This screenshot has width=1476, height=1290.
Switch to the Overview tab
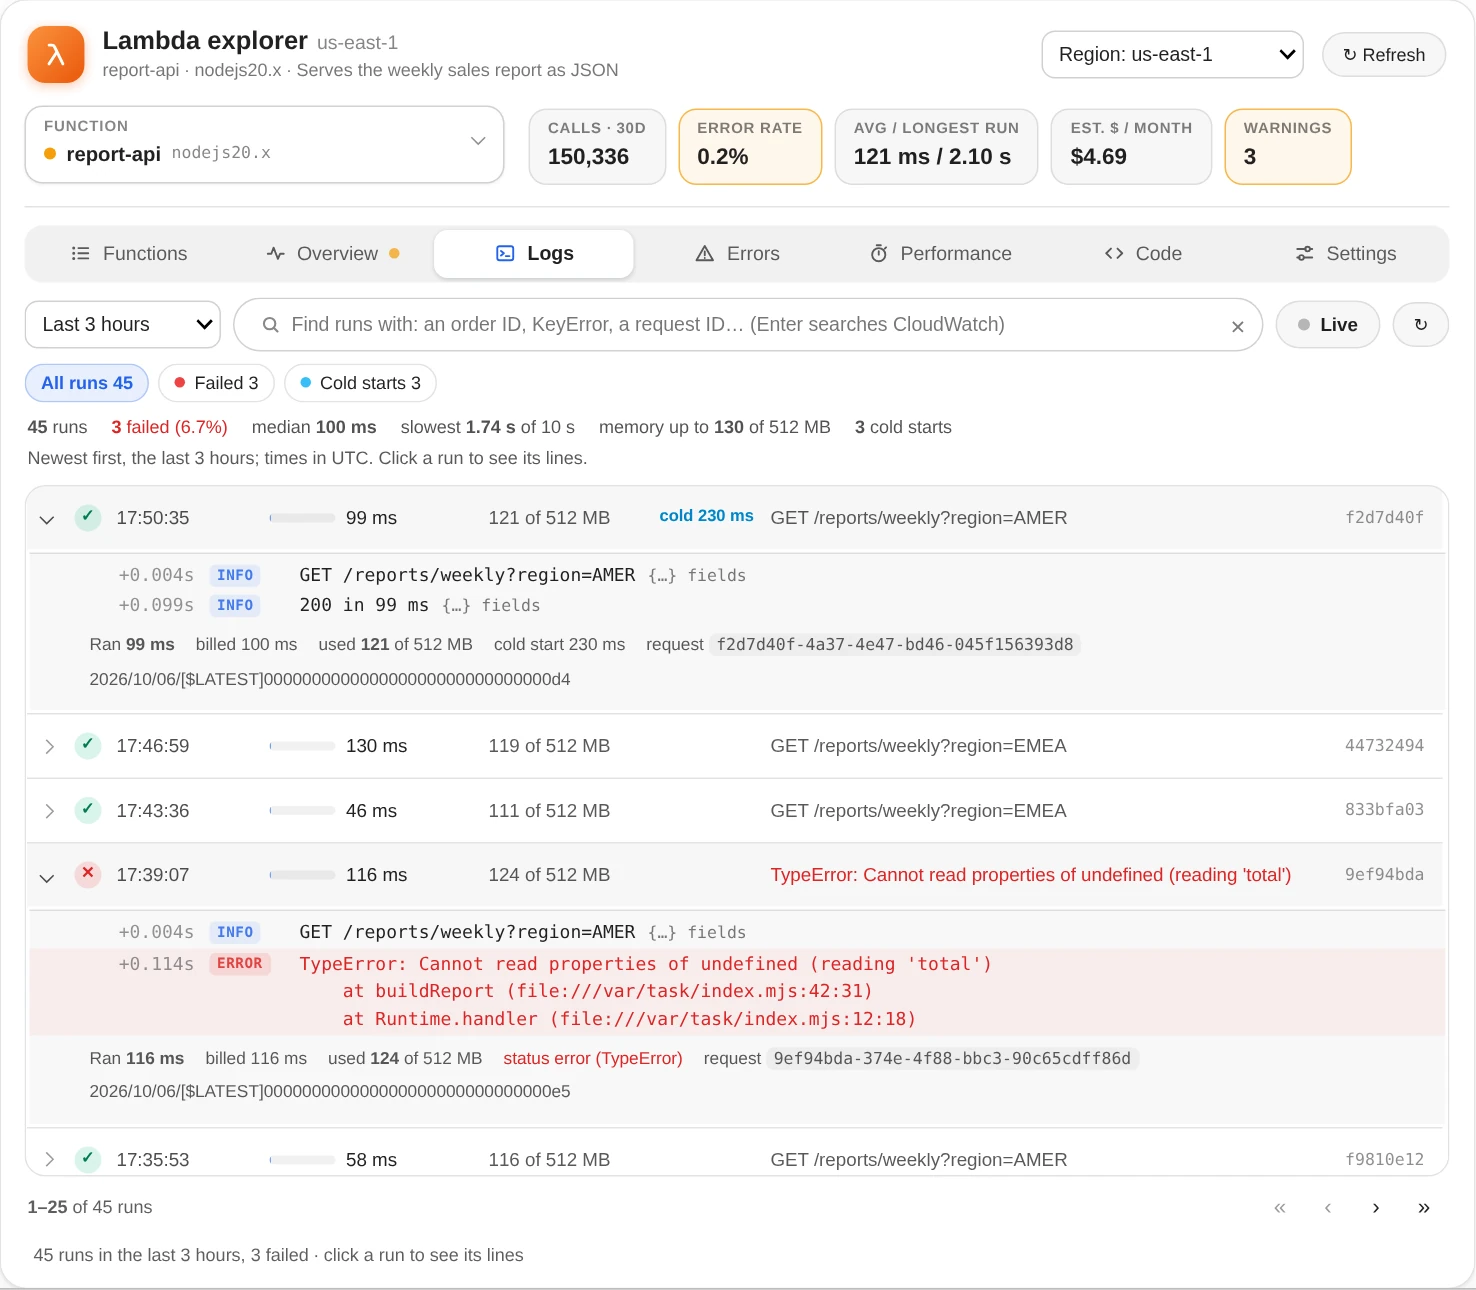point(333,254)
